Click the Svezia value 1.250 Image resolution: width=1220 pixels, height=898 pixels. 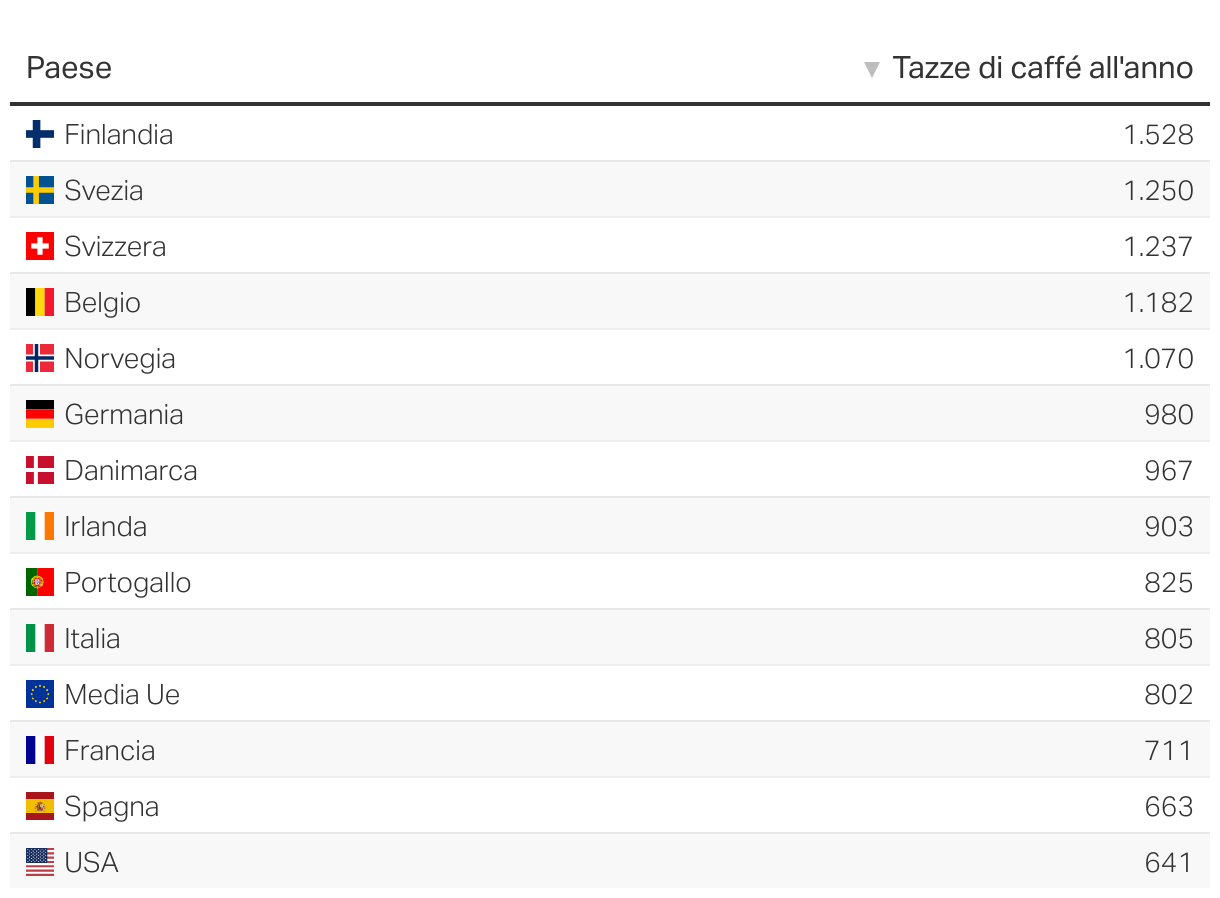click(1158, 190)
